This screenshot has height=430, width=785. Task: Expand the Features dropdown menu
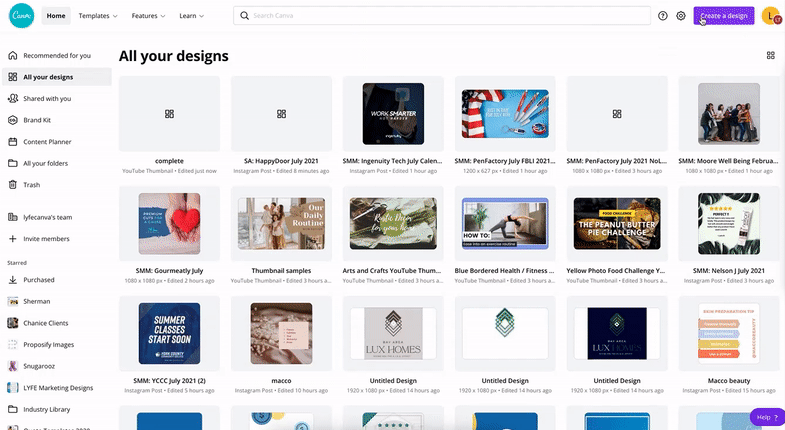point(148,16)
